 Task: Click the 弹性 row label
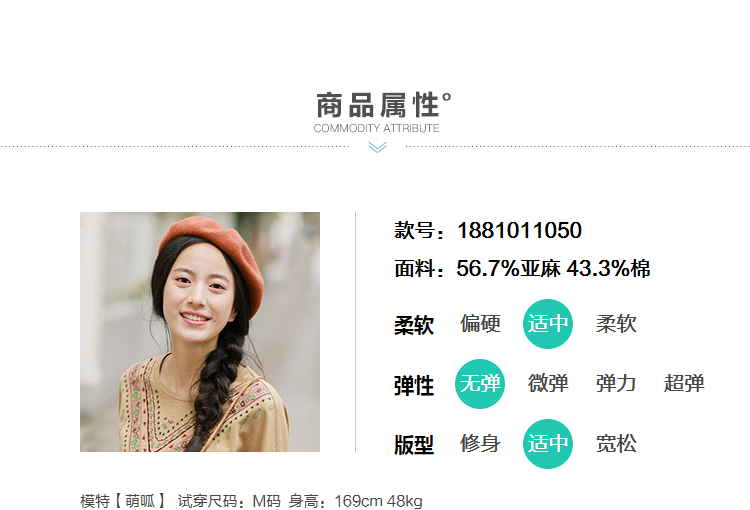tap(414, 386)
